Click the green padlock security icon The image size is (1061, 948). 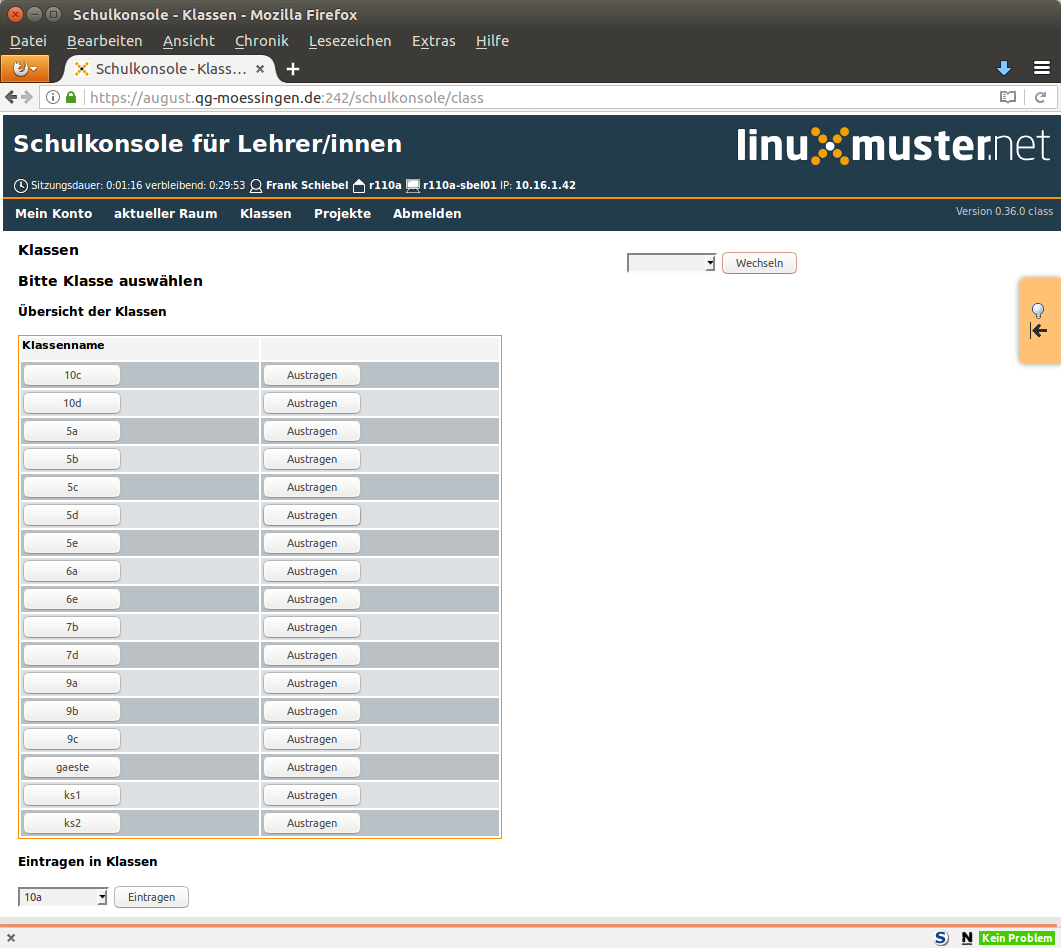(x=71, y=98)
